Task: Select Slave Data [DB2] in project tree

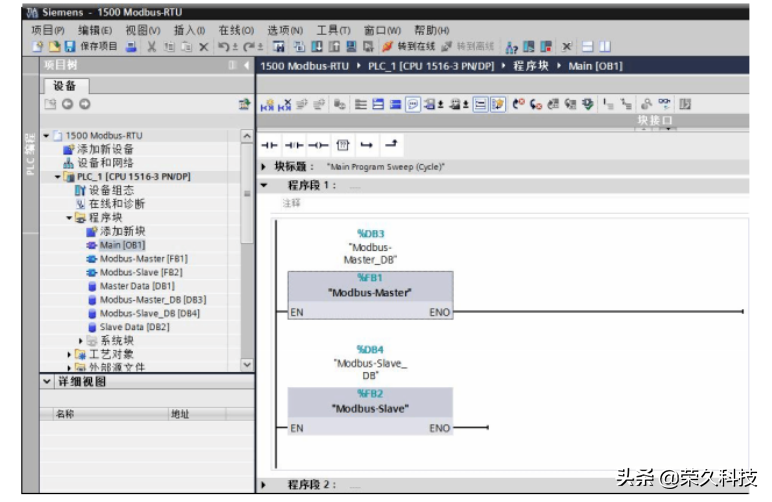Action: (x=134, y=327)
